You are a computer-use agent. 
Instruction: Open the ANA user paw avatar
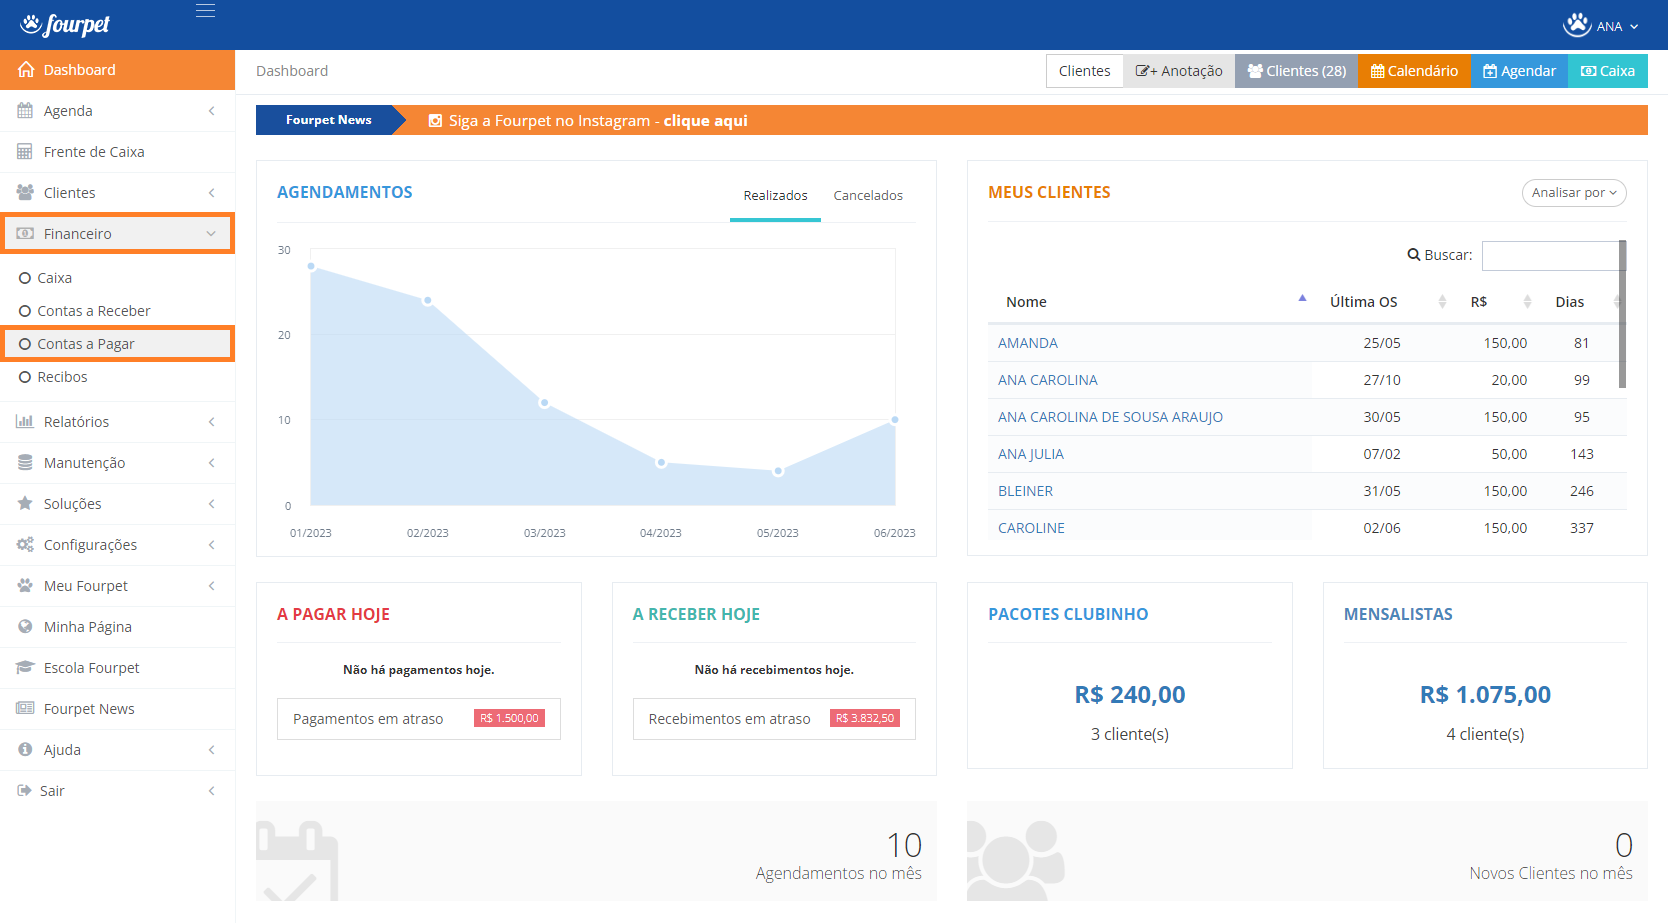tap(1577, 25)
